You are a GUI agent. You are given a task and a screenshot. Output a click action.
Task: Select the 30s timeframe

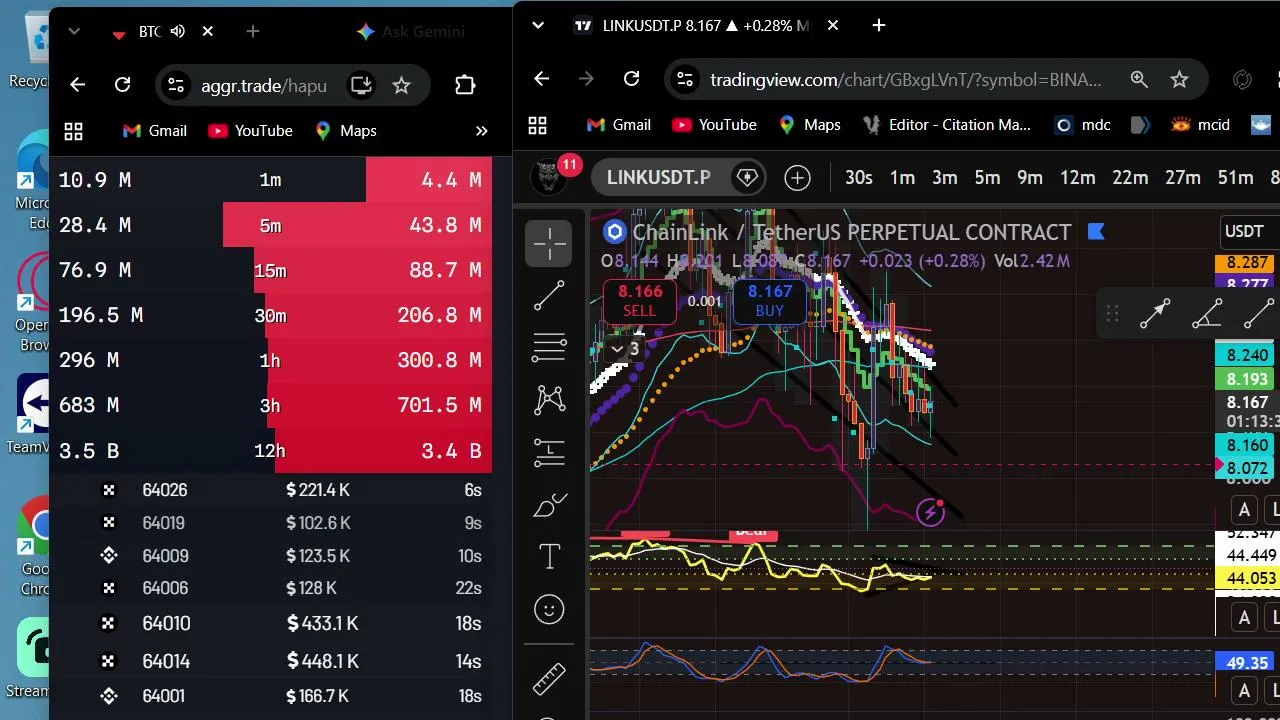[859, 178]
